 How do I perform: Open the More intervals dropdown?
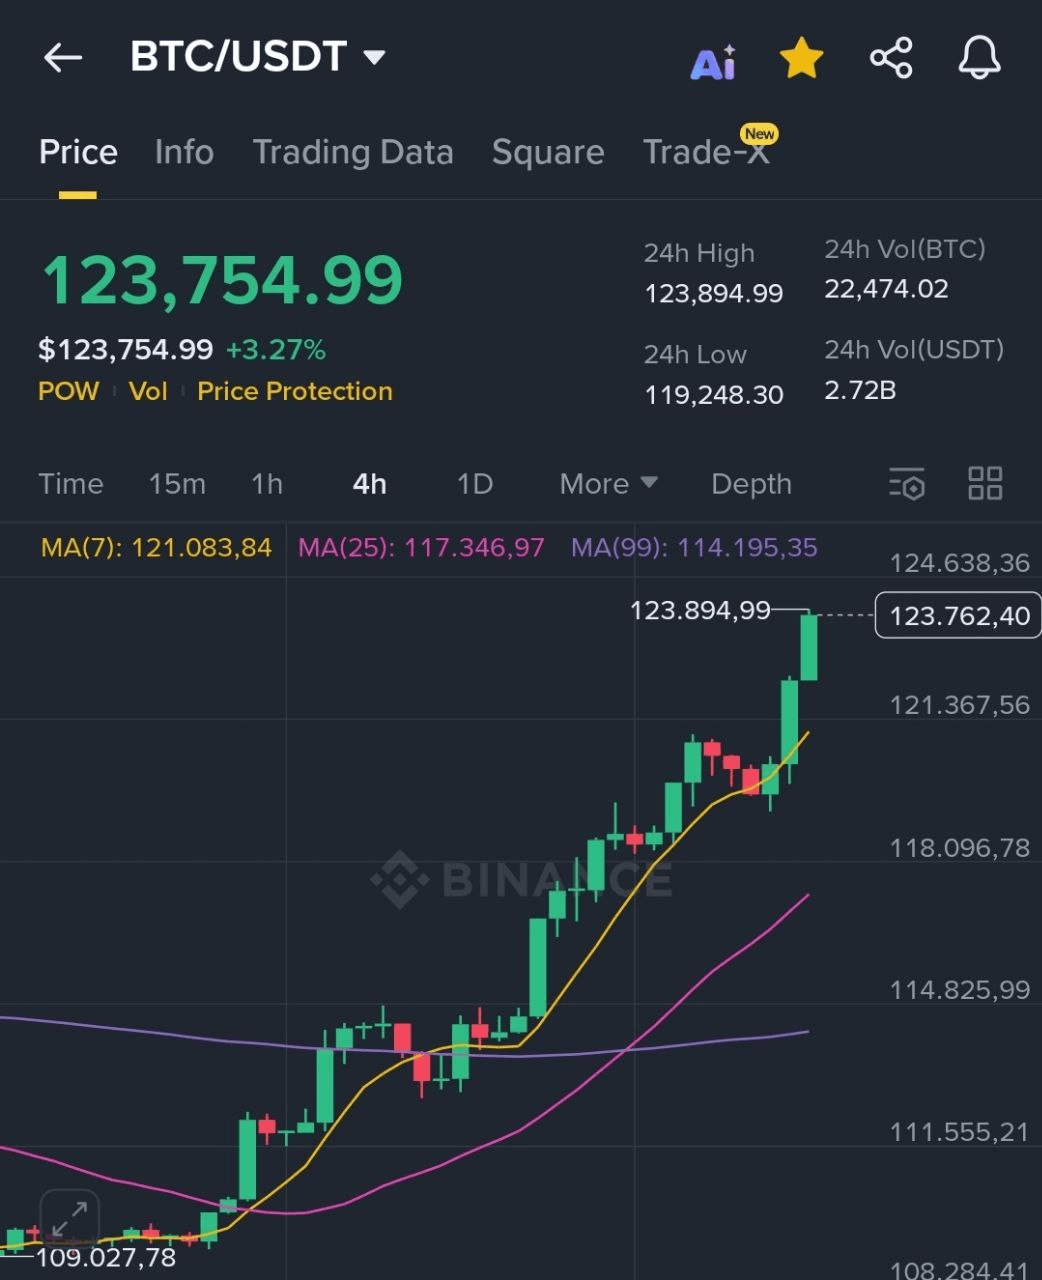pyautogui.click(x=608, y=484)
